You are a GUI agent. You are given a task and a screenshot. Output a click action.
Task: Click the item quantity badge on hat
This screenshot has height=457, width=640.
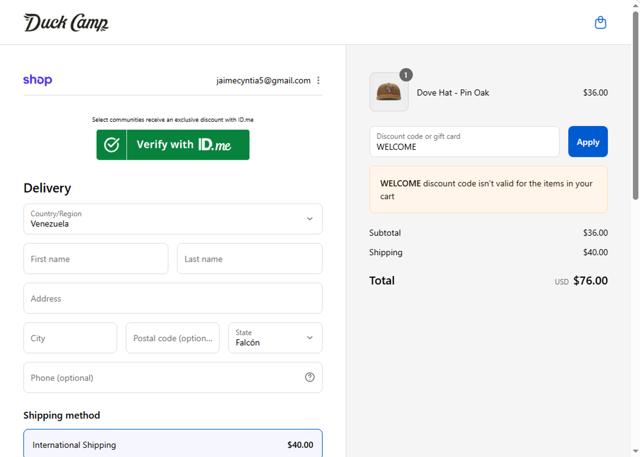click(406, 75)
